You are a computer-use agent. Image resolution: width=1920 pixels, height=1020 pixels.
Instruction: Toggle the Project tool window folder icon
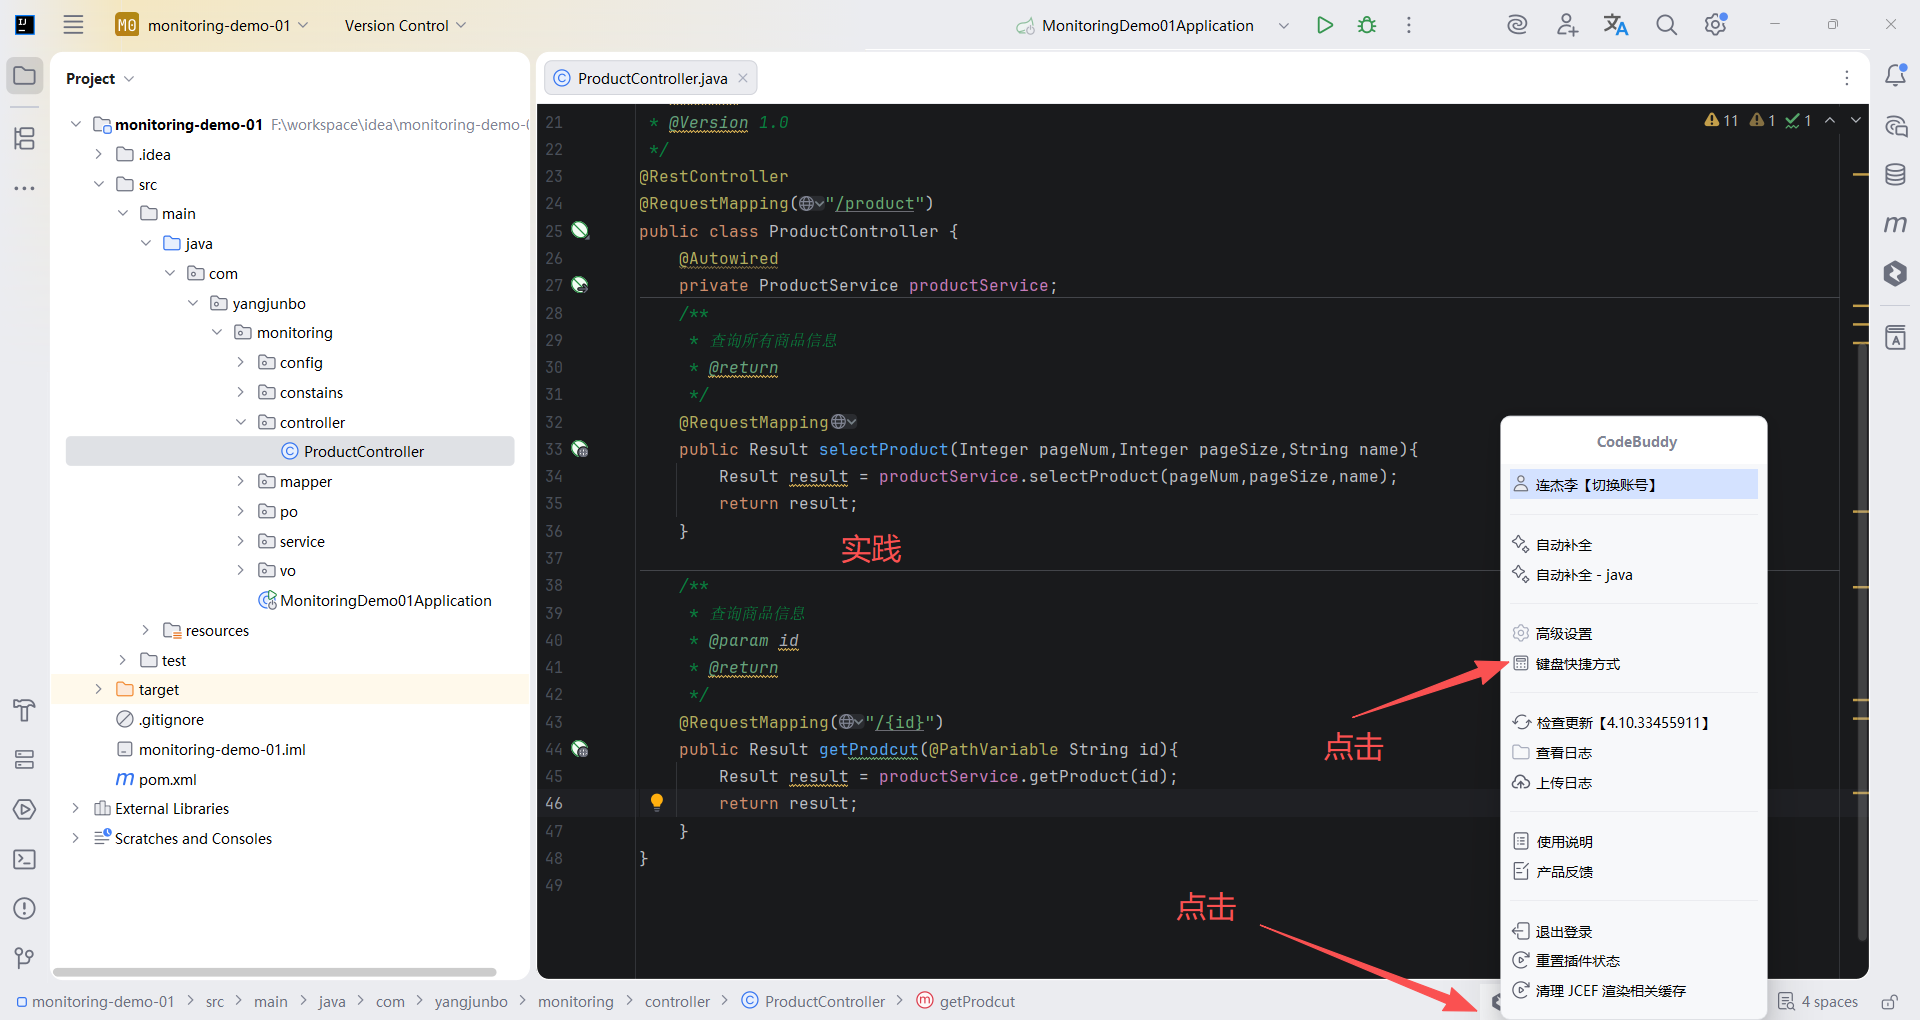pos(25,76)
